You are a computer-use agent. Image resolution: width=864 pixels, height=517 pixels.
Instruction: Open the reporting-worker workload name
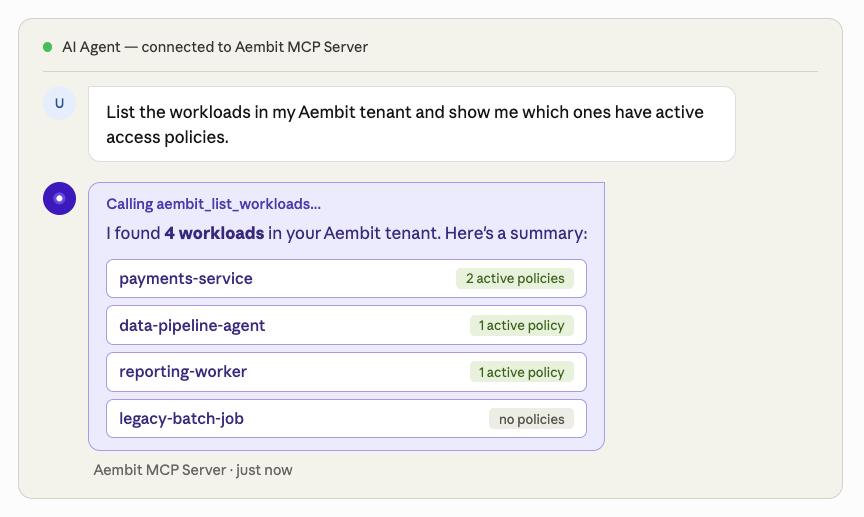tap(183, 372)
